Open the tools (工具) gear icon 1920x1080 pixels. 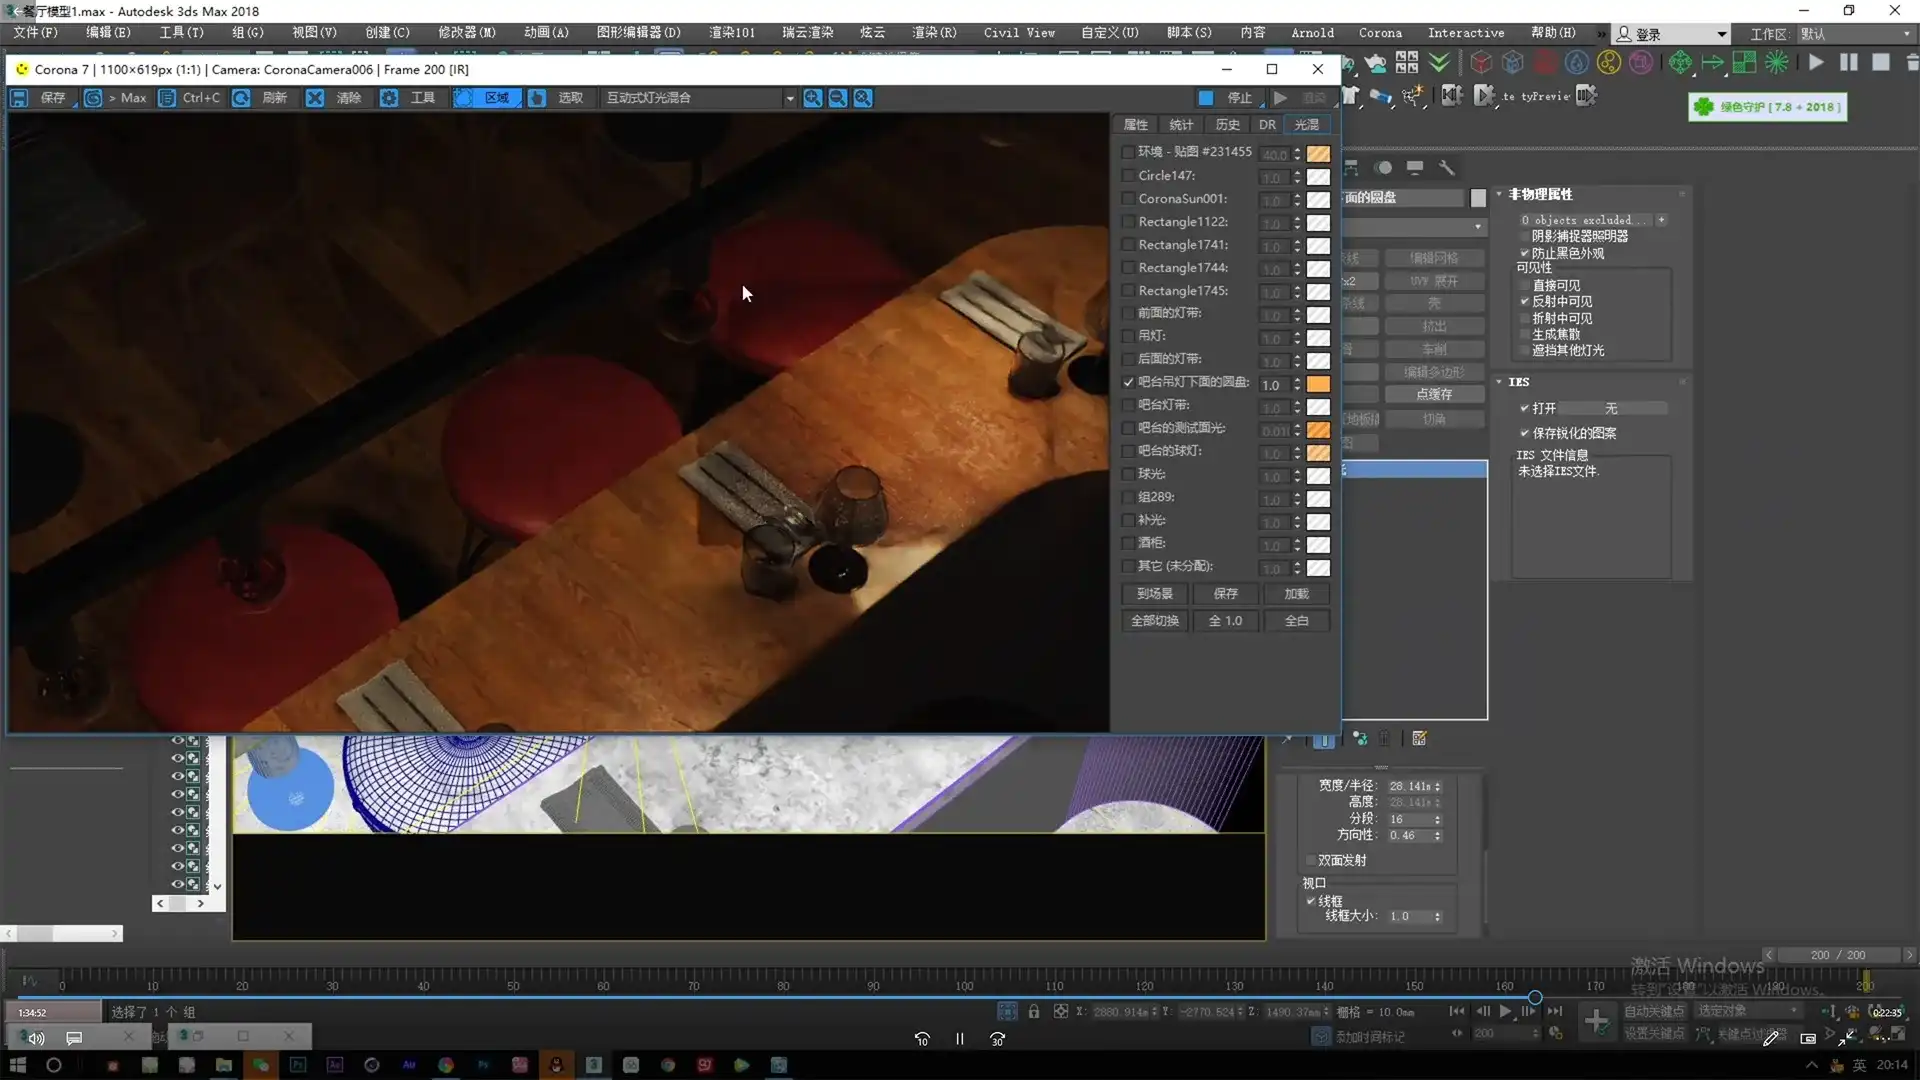point(389,98)
